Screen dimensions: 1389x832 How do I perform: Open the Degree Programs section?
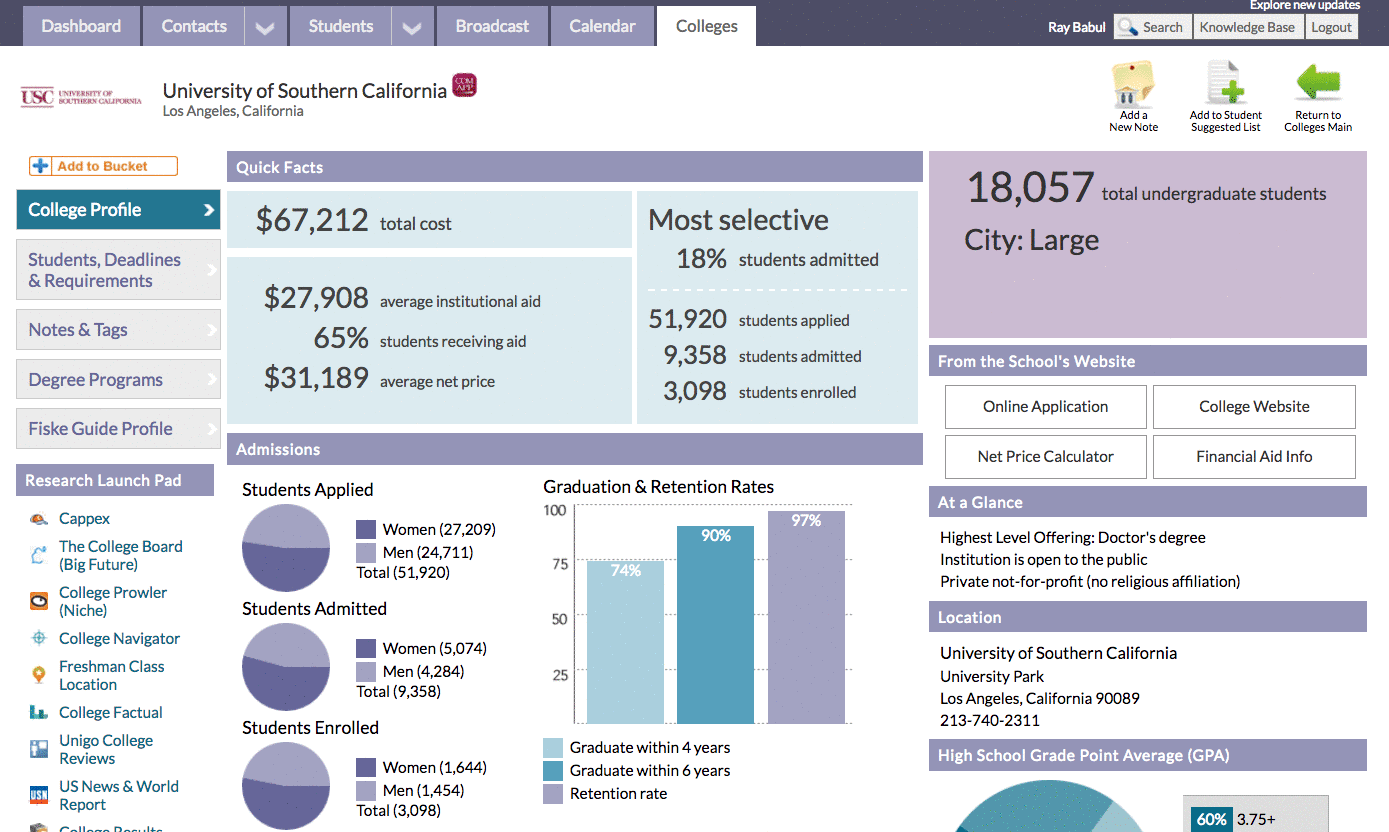point(118,380)
